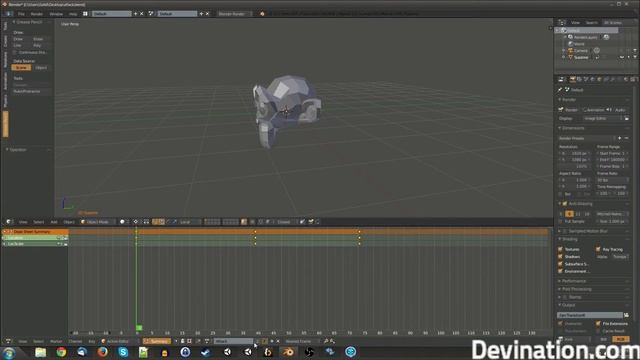Click the Frame Step value slider

612,167
